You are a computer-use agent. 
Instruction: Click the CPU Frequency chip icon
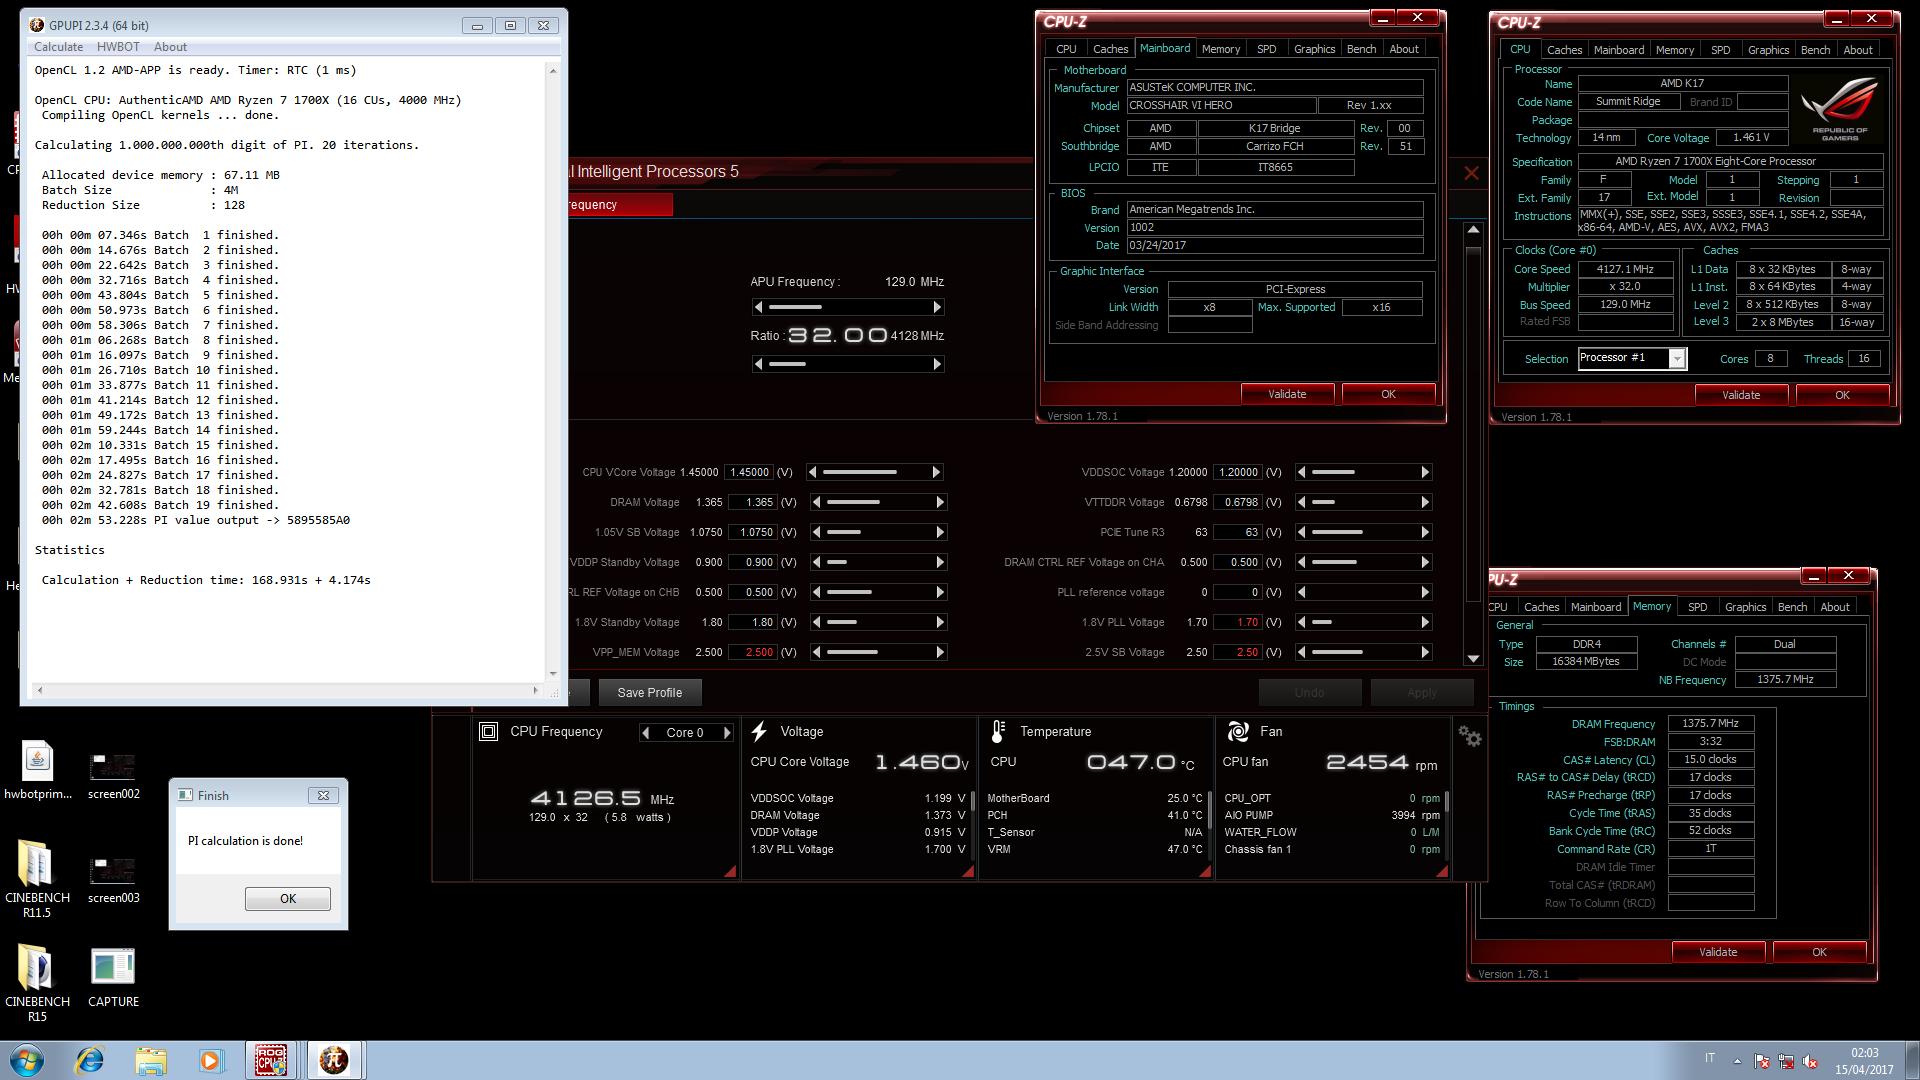[488, 732]
